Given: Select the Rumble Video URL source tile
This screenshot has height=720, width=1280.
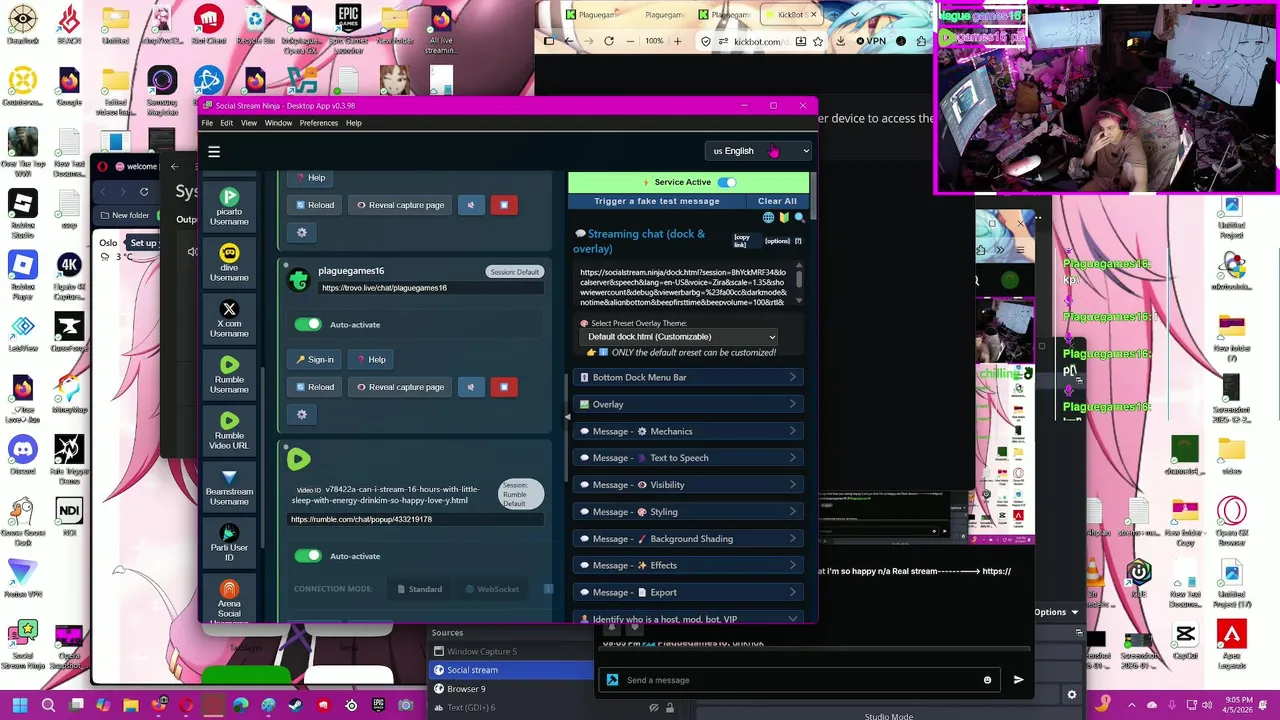Looking at the screenshot, I should click(x=229, y=431).
